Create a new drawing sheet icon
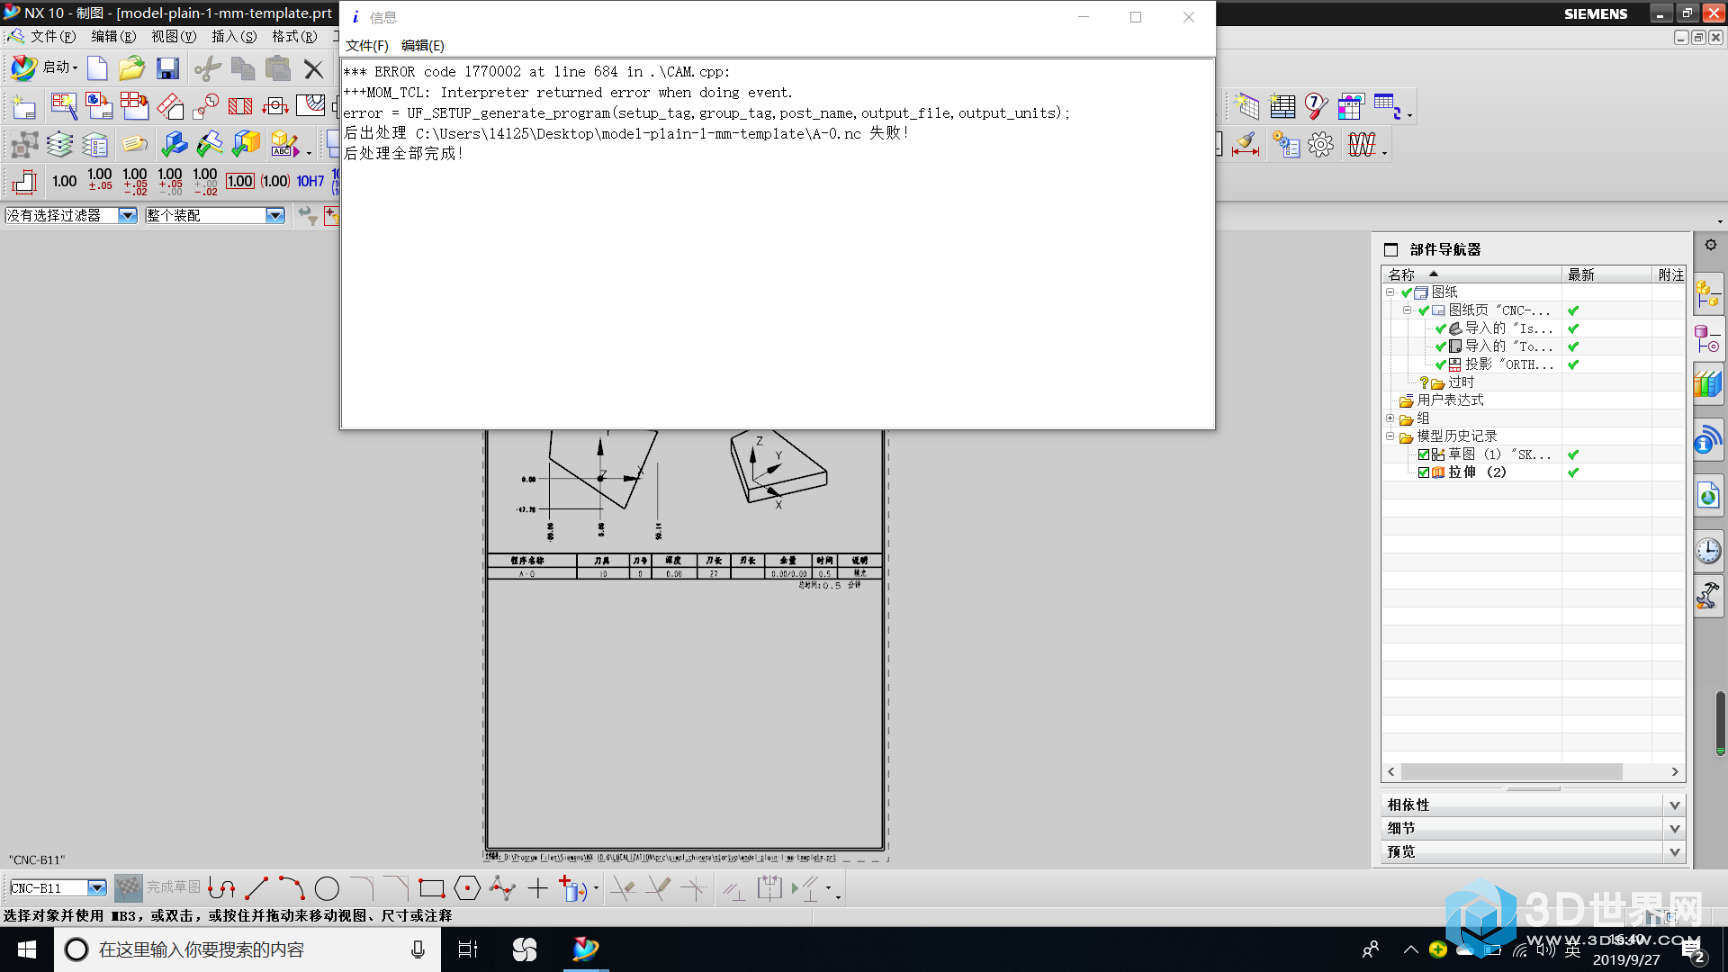This screenshot has height=972, width=1728. click(x=24, y=107)
